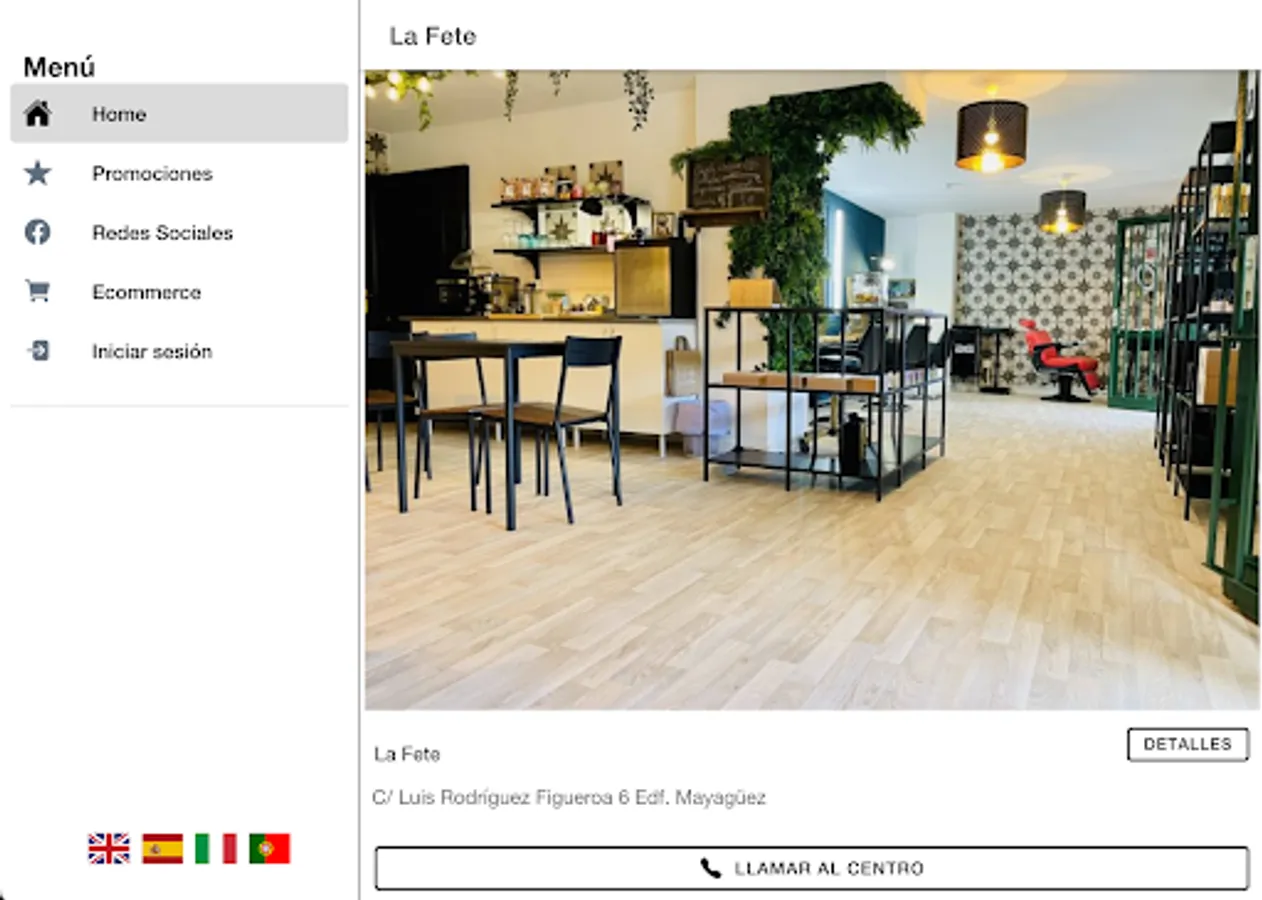The image size is (1262, 900).
Task: Switch language with the UK flag
Action: (x=108, y=848)
